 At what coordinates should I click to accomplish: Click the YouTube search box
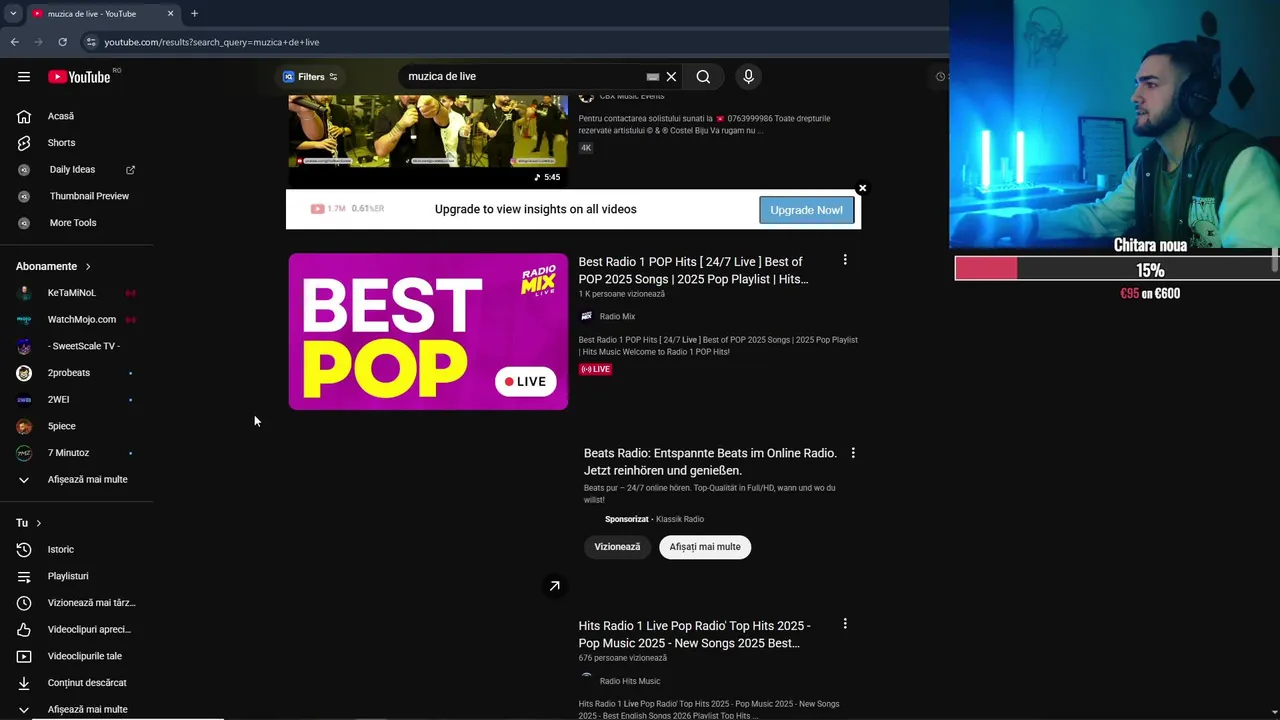525,77
